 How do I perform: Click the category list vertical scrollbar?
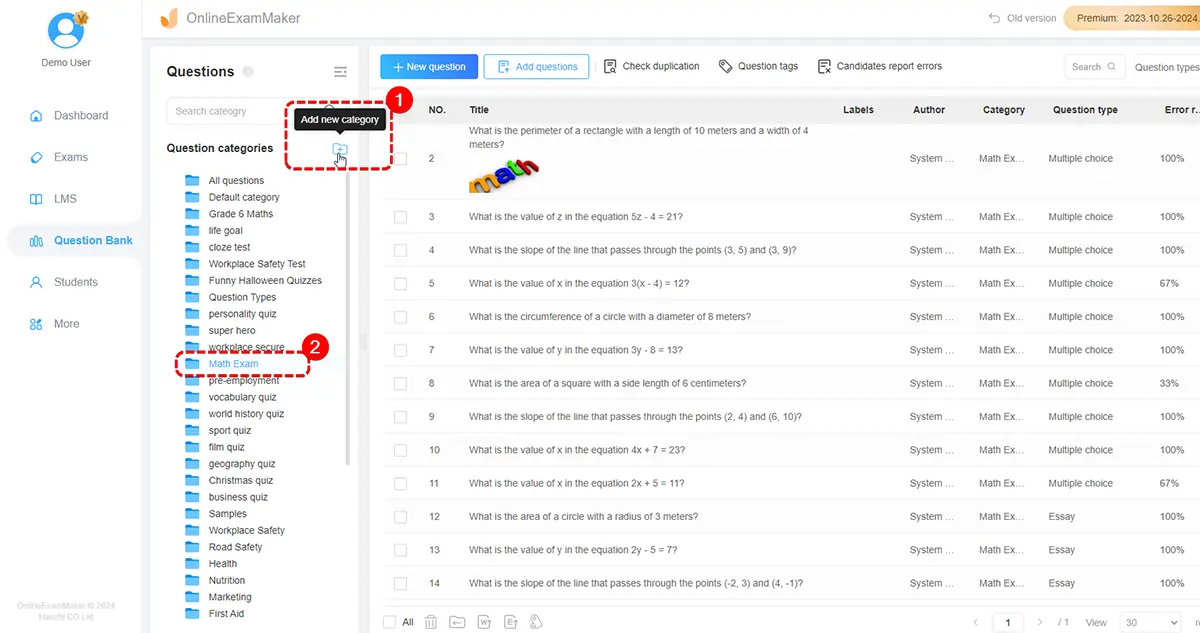point(347,320)
